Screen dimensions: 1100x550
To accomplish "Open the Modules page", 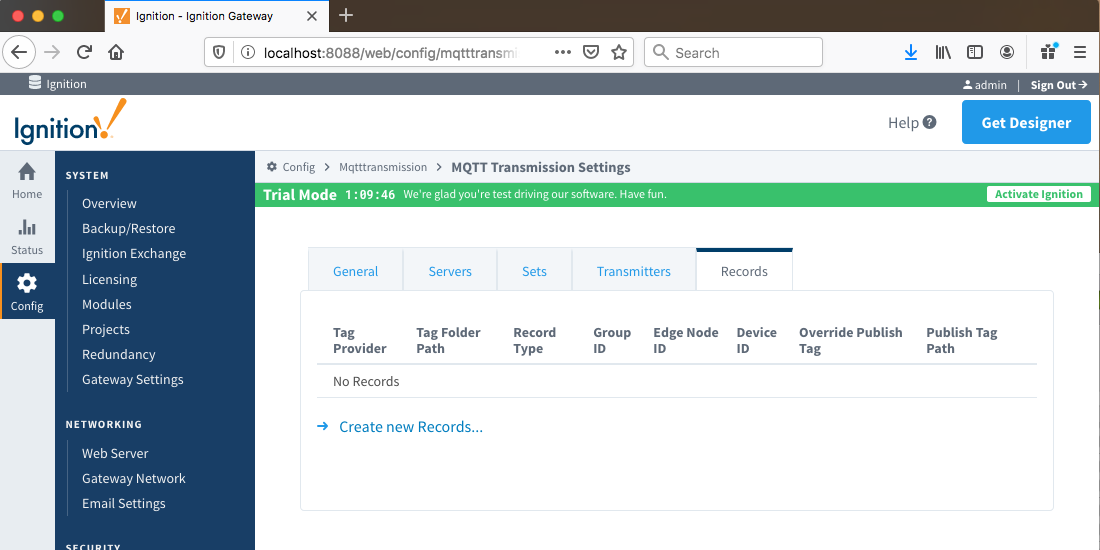I will click(x=107, y=304).
